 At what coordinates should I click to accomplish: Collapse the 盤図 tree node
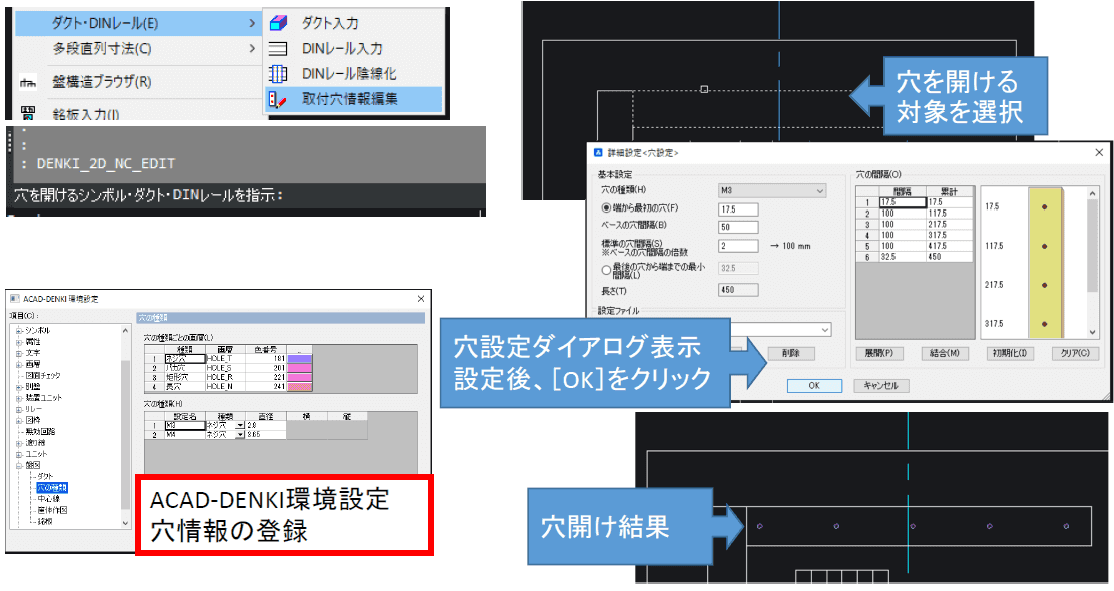(19, 465)
